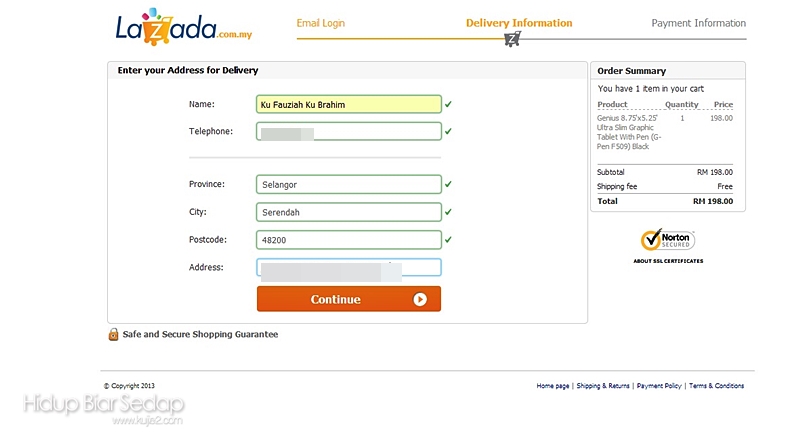Click the padlock secure shopping icon

click(113, 334)
